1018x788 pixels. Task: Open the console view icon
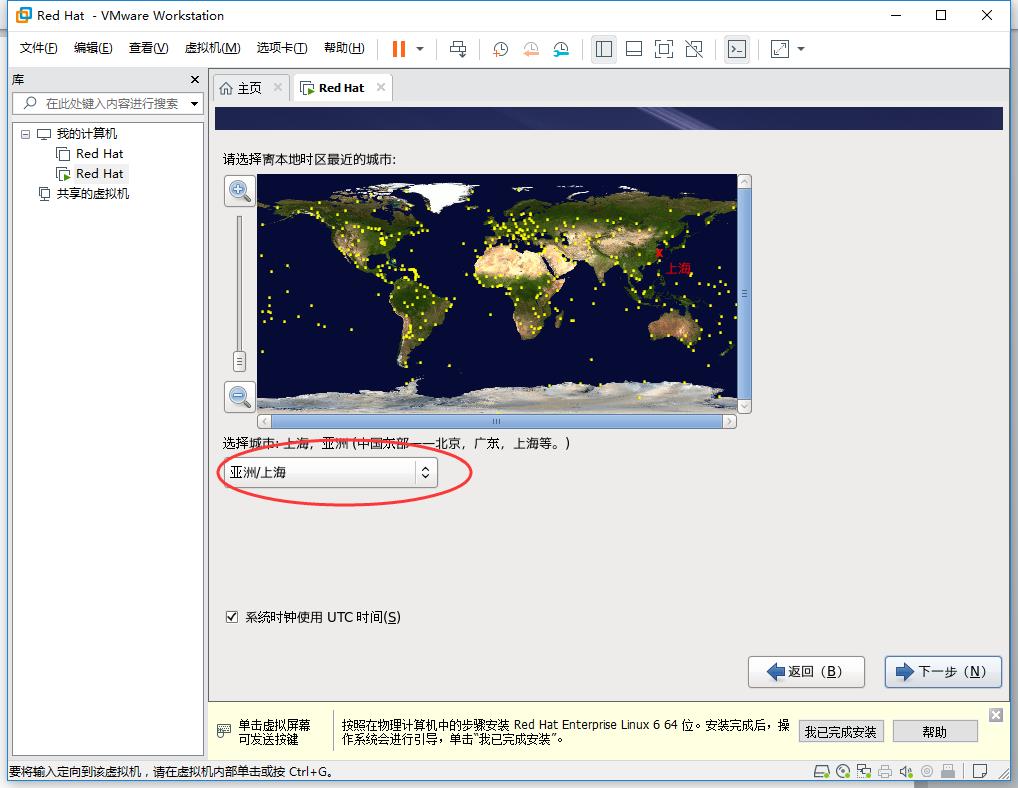click(737, 49)
